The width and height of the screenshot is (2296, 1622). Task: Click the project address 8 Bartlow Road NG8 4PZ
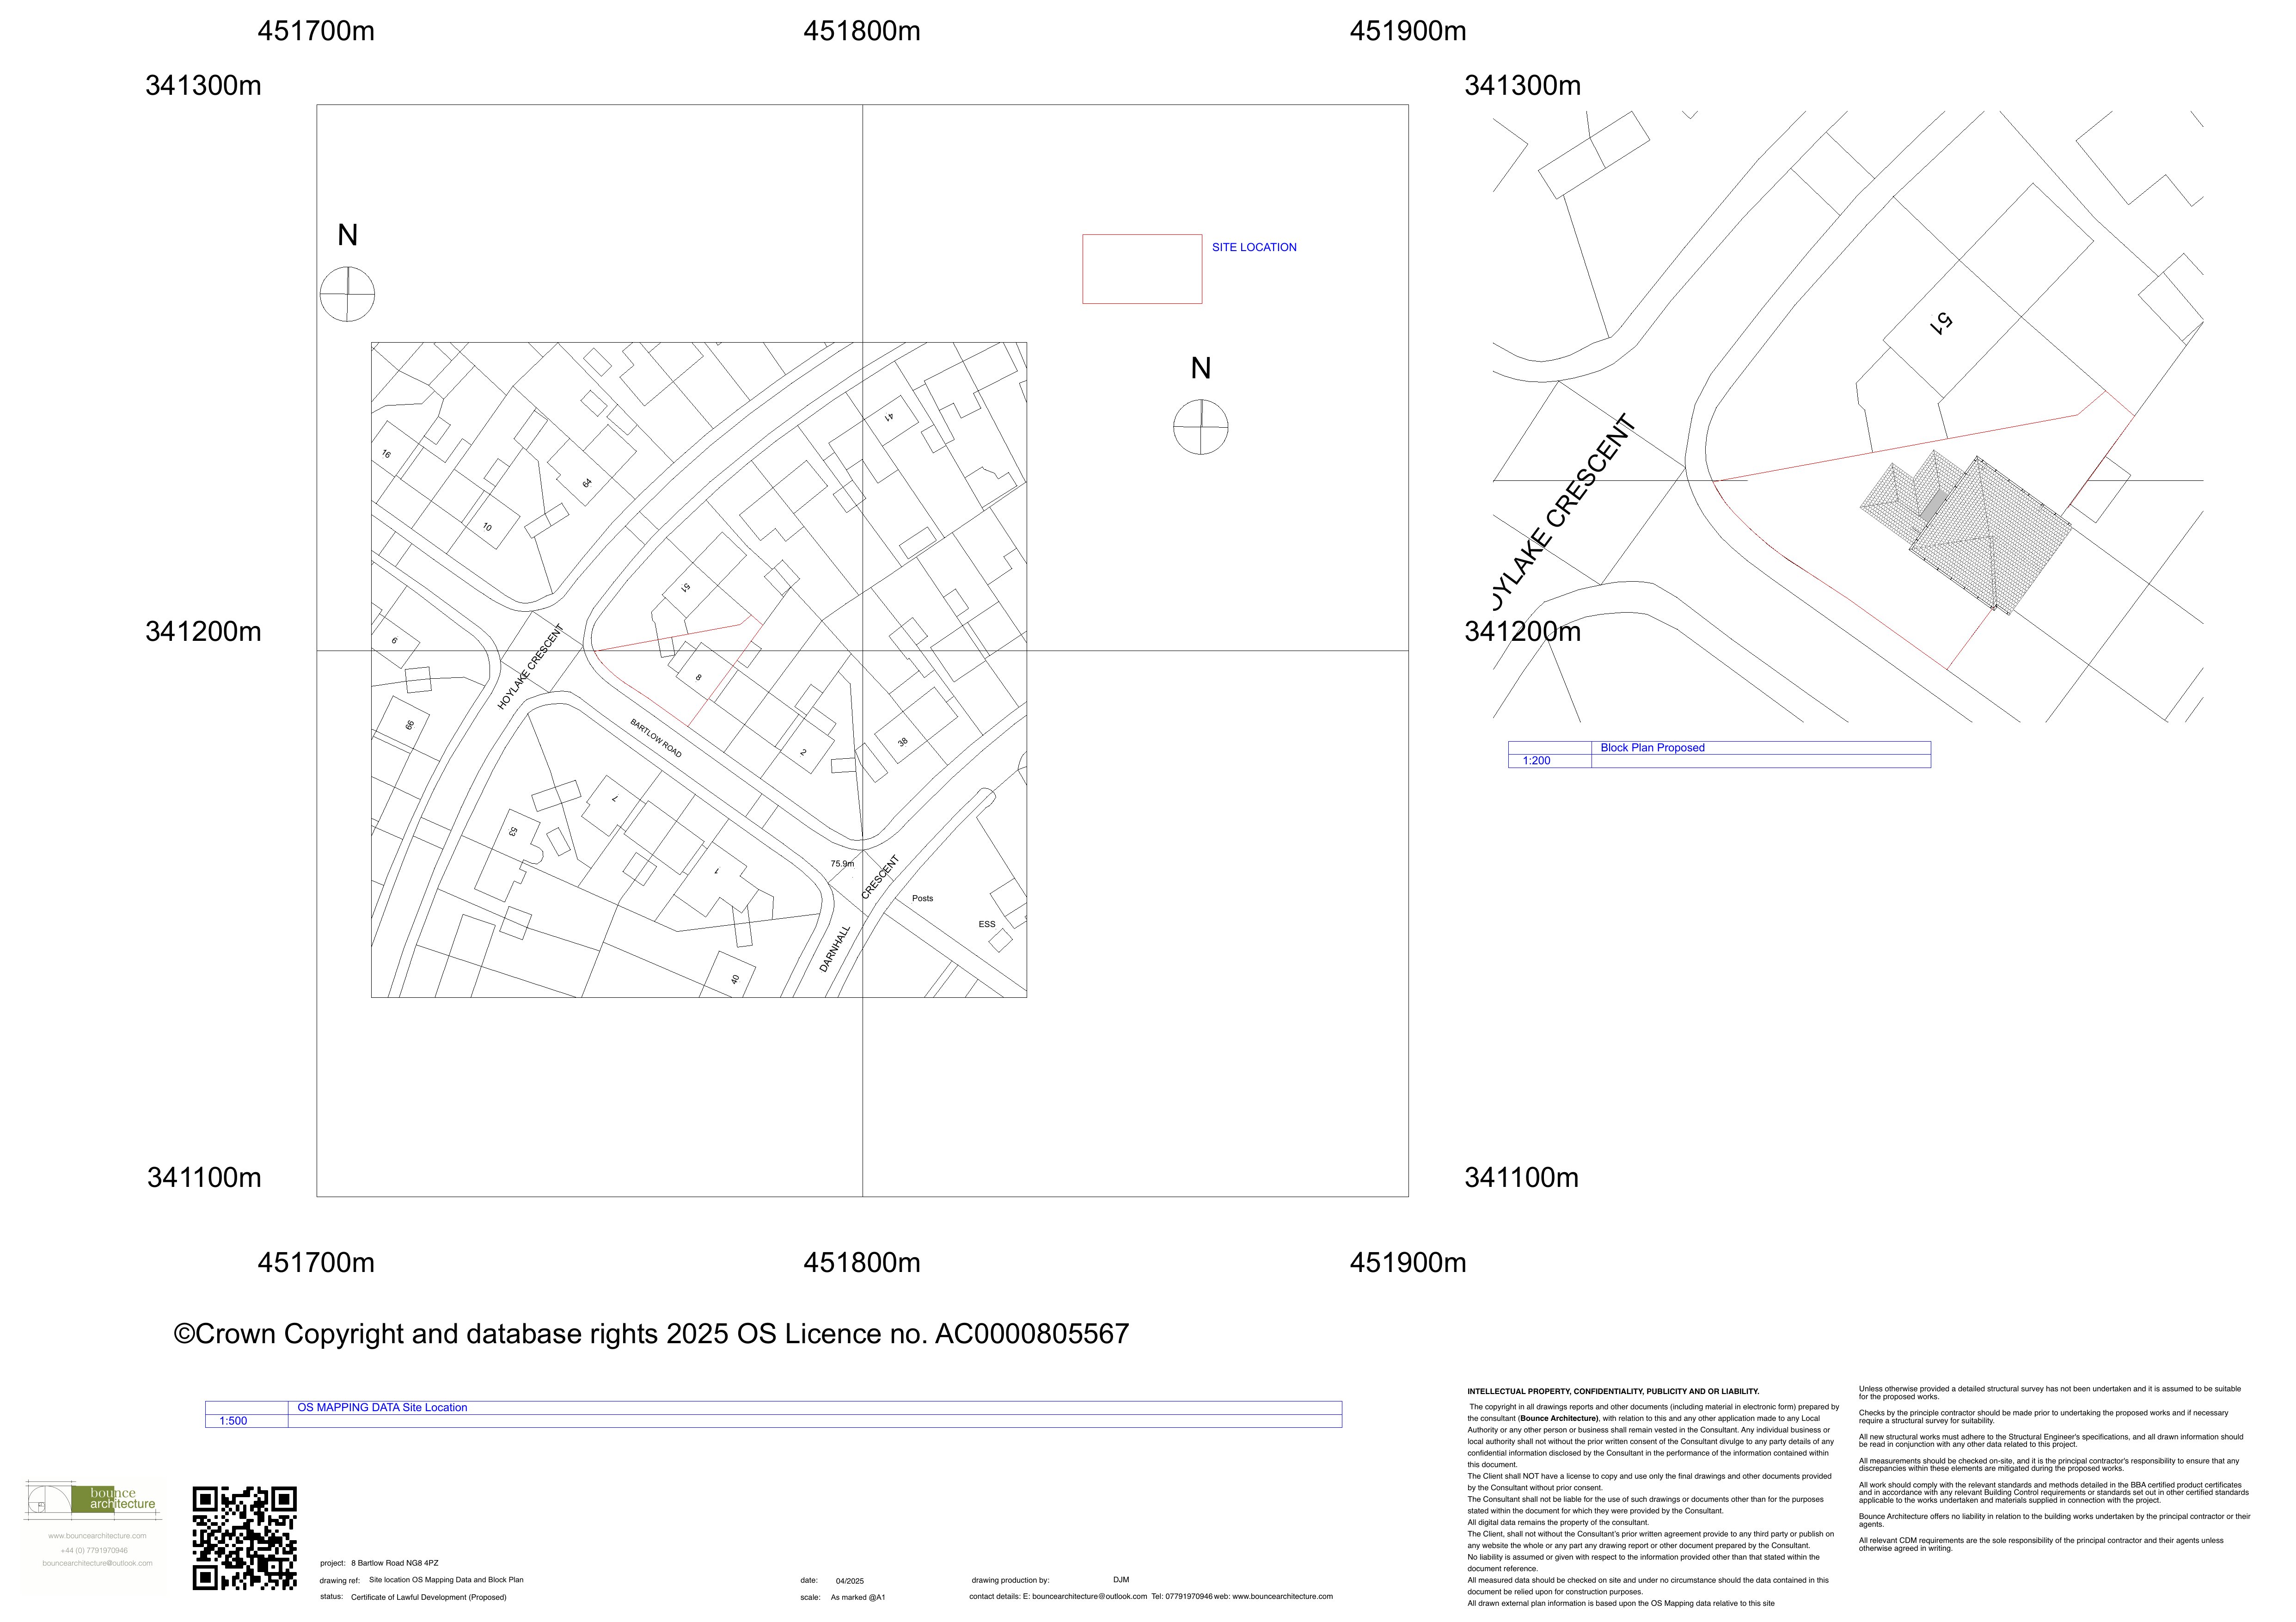click(395, 1563)
